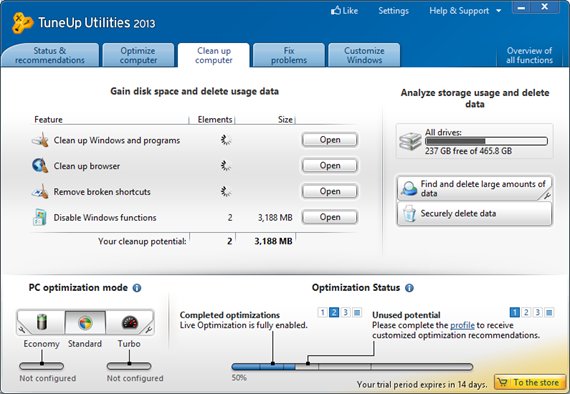Click the Like thumbs-up icon
Image resolution: width=570 pixels, height=394 pixels.
point(336,10)
